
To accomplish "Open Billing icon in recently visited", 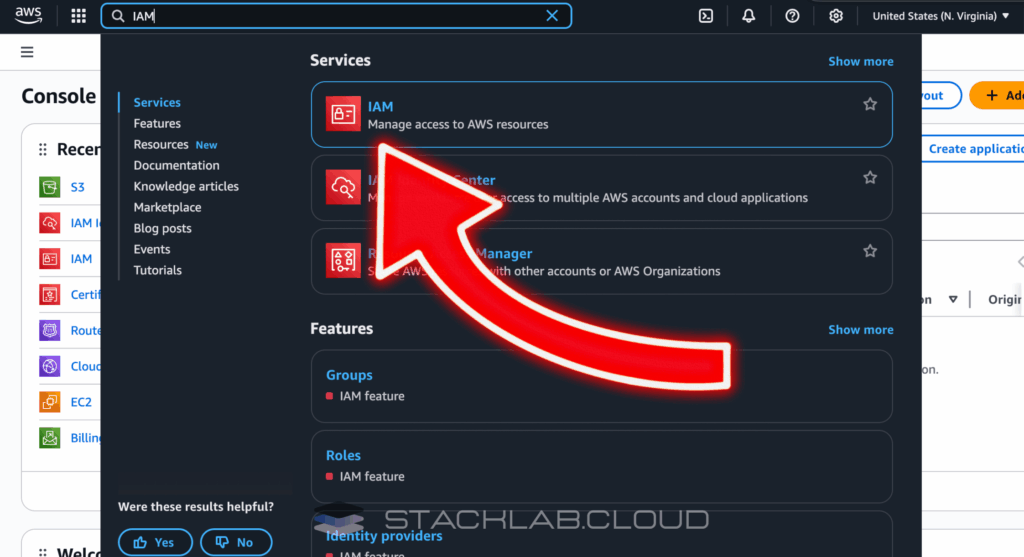I will tap(50, 438).
